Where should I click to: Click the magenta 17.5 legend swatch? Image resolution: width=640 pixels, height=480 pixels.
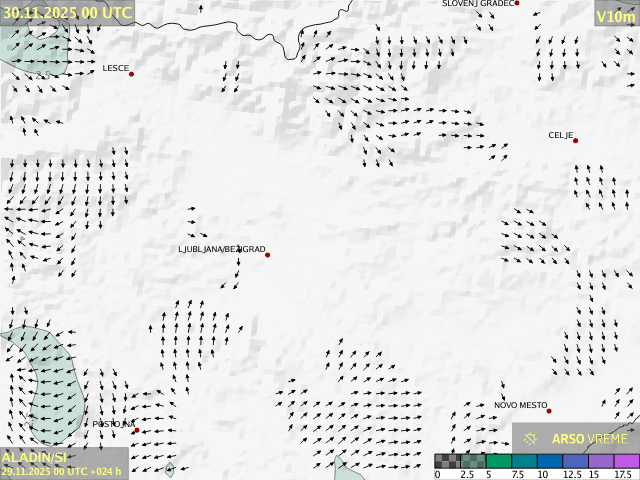[x=625, y=461]
